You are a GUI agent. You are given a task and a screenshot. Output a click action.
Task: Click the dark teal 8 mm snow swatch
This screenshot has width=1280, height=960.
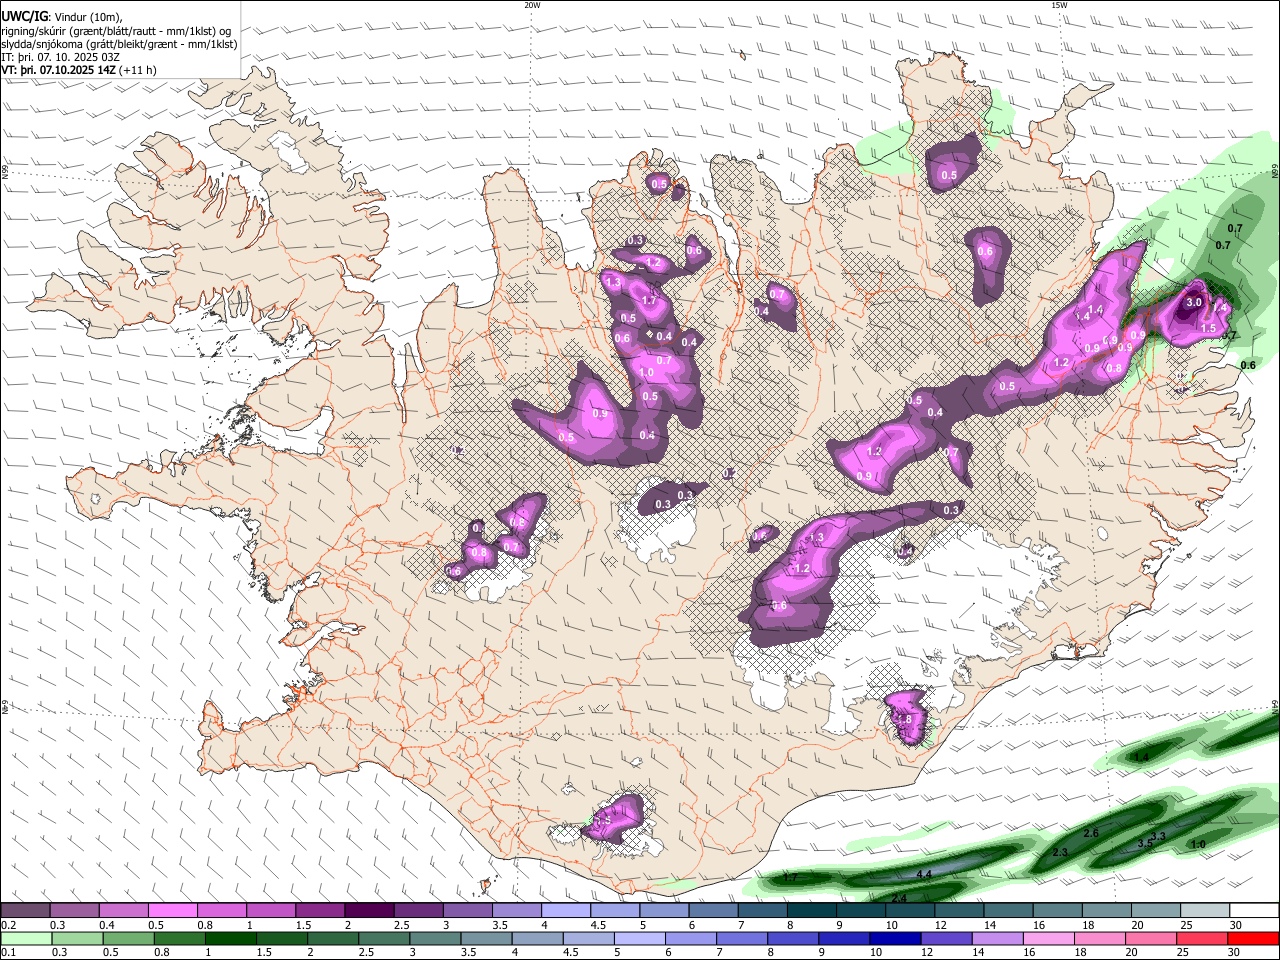tap(812, 911)
